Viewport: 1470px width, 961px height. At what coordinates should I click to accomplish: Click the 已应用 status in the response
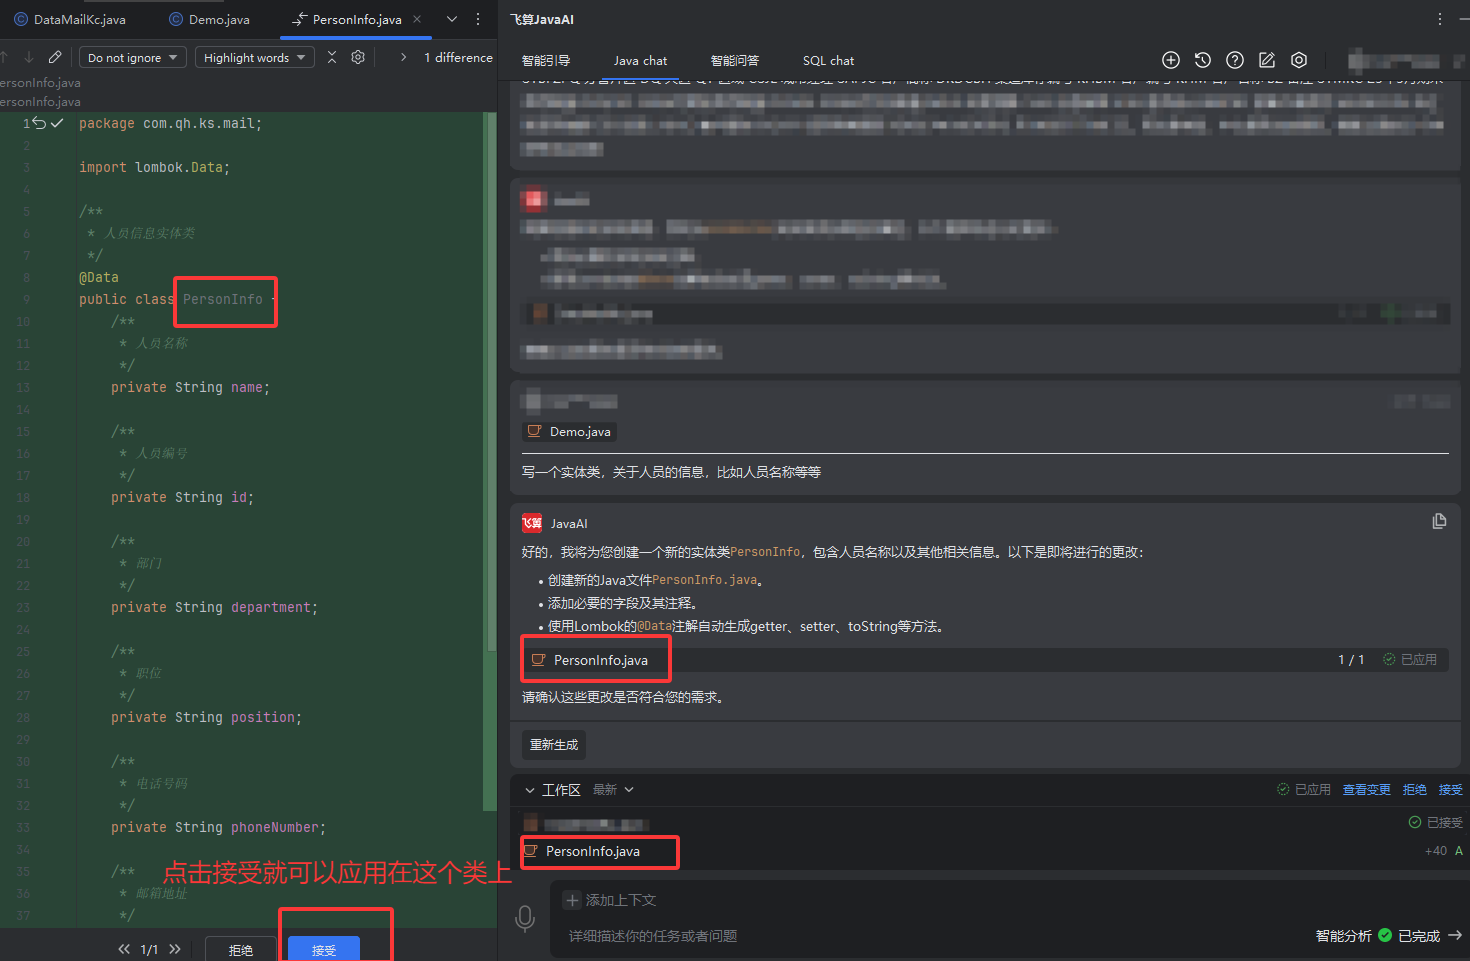[1410, 659]
